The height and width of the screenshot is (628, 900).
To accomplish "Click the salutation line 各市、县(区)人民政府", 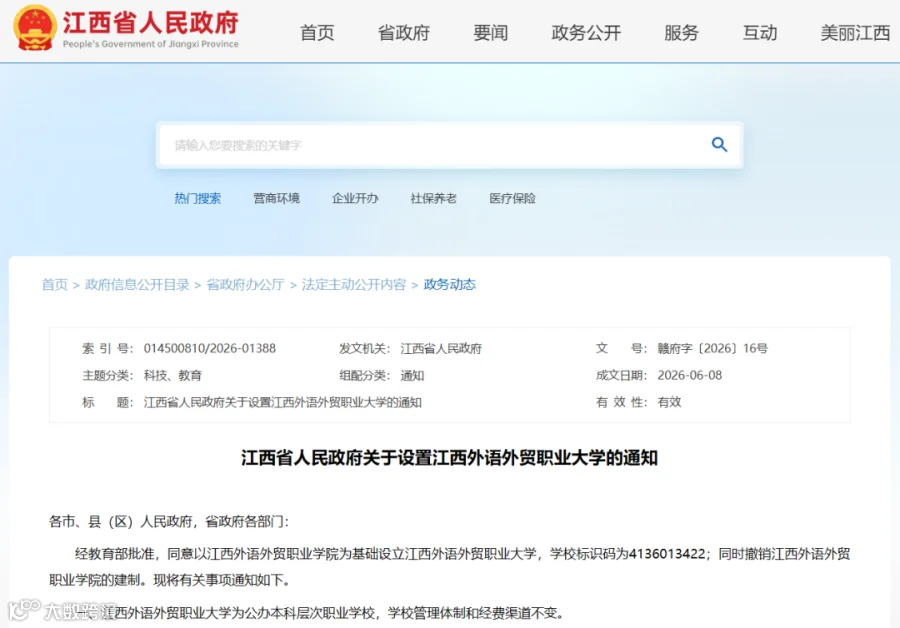I will point(169,521).
